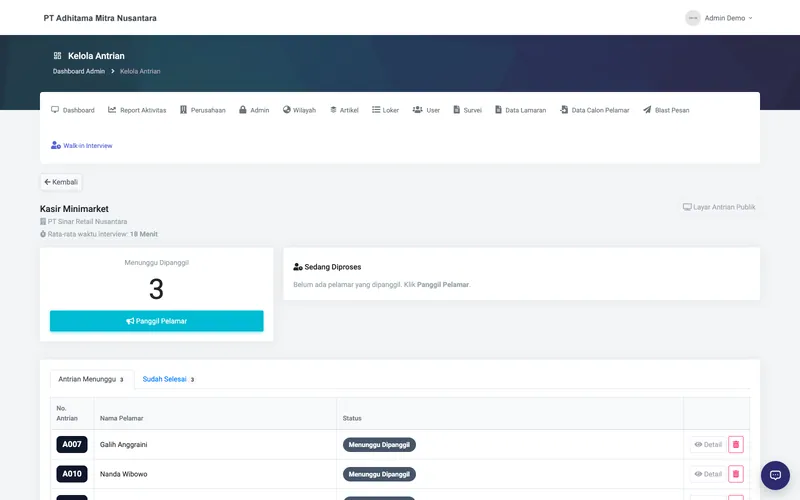Open Layar Antrian Publik link
The image size is (800, 500).
coord(719,207)
